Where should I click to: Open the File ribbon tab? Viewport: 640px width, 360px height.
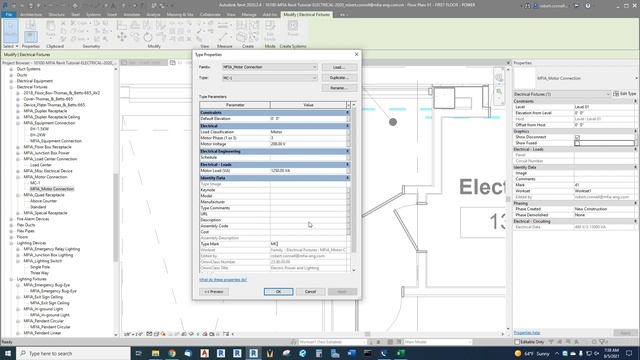coord(9,14)
